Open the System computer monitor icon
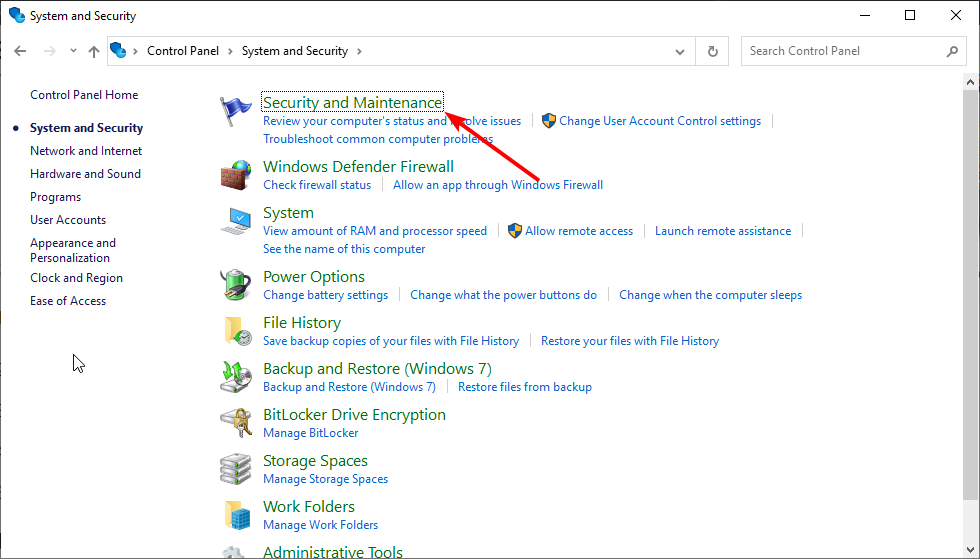 (x=236, y=221)
